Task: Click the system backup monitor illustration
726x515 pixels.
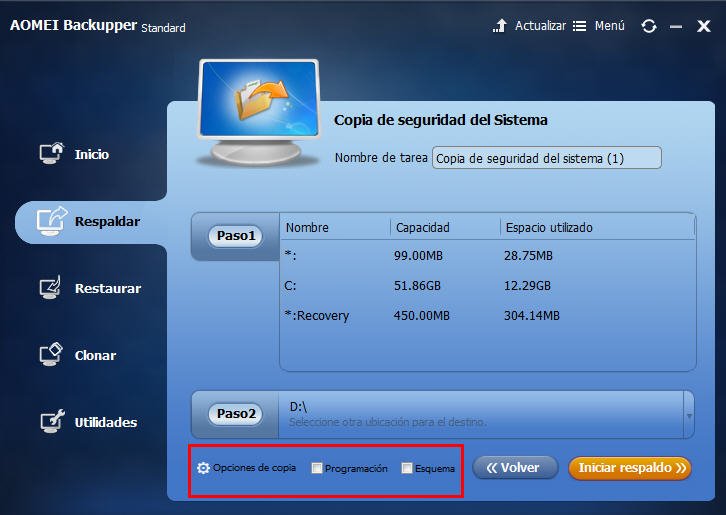Action: click(259, 111)
